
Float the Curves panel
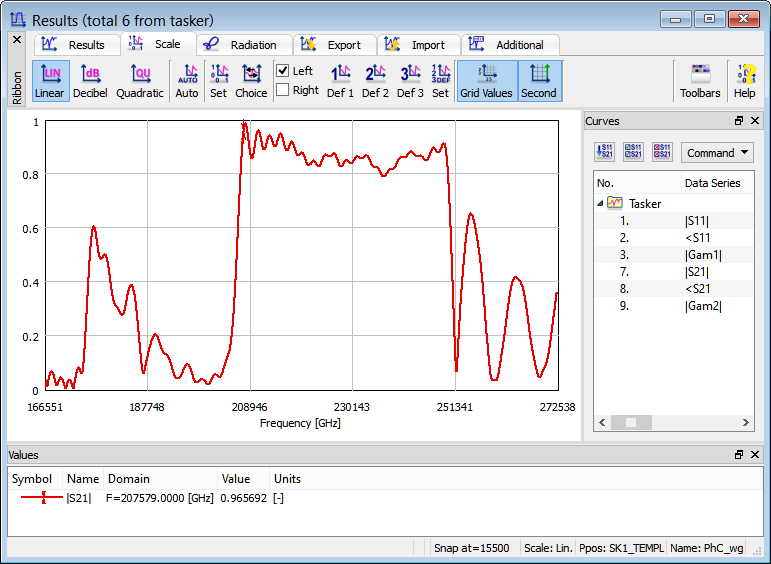[x=739, y=121]
